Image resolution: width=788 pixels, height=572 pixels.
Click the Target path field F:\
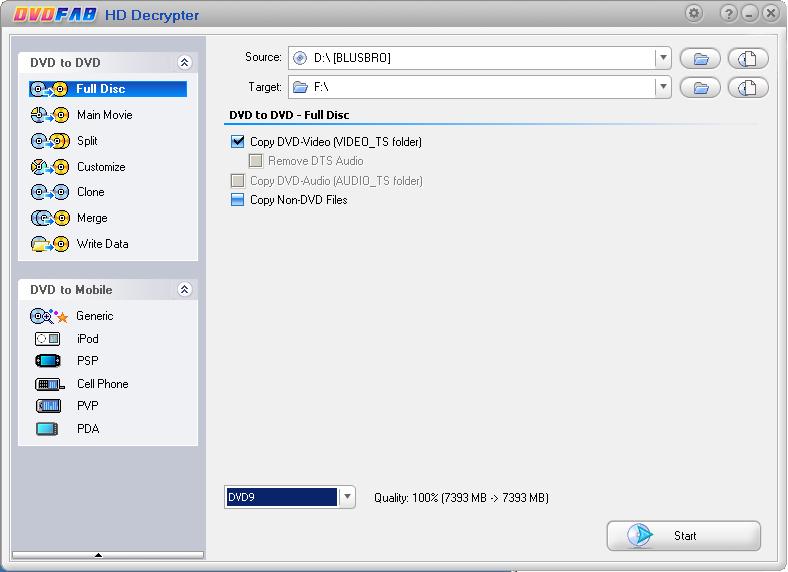[x=479, y=87]
